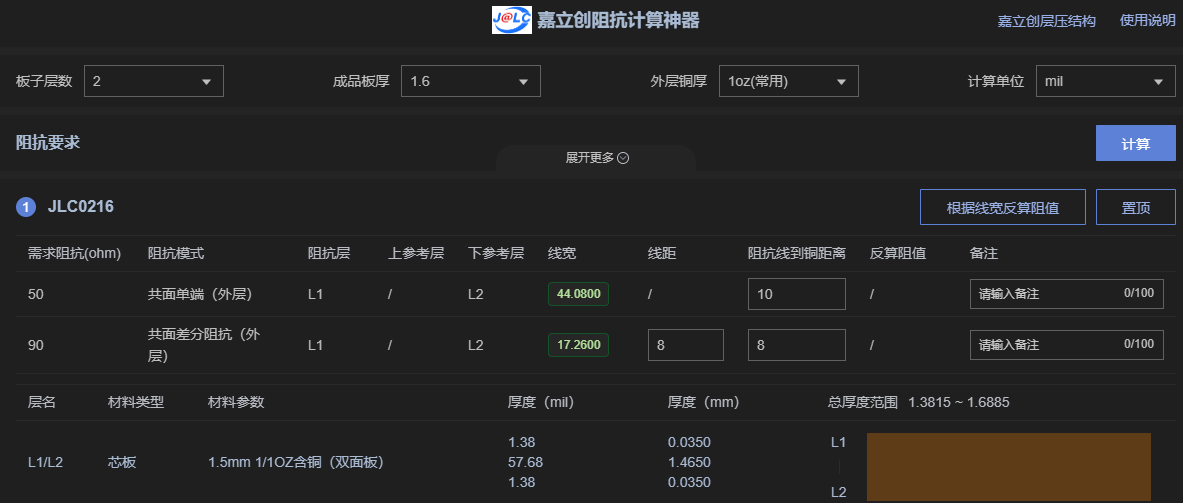This screenshot has width=1183, height=503.
Task: Click the 嘉立创阻抗计算神器 title text
Action: (x=618, y=20)
